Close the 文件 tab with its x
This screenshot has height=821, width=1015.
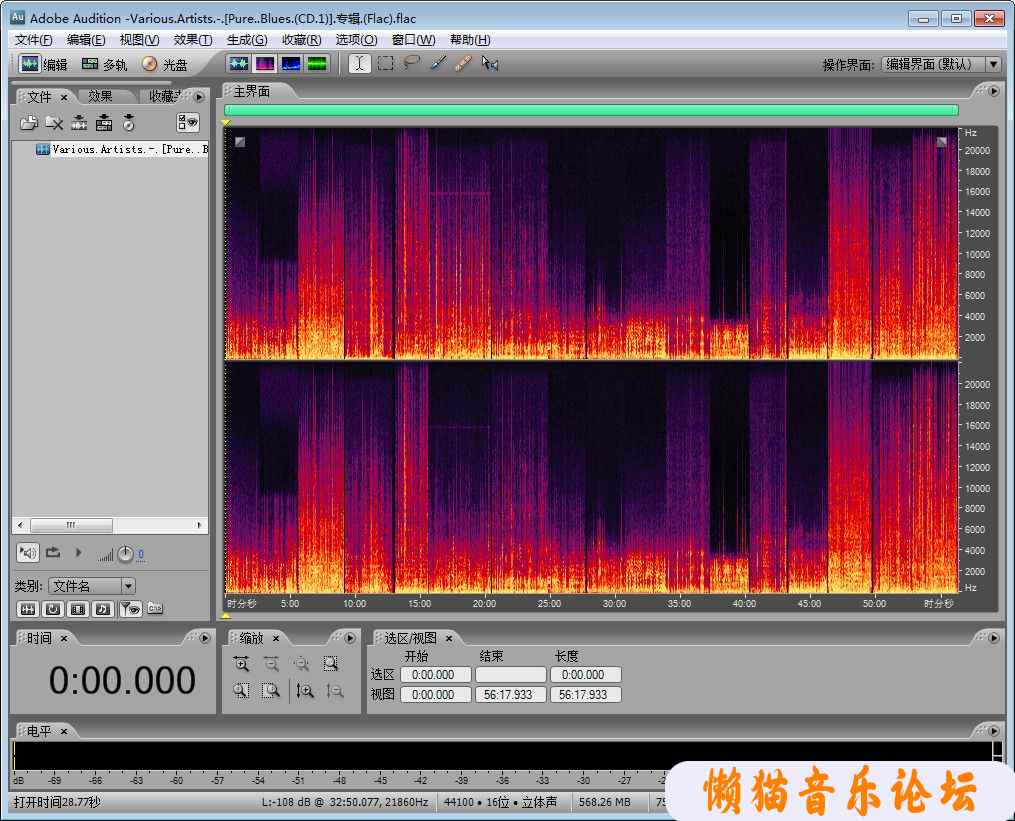pyautogui.click(x=64, y=97)
